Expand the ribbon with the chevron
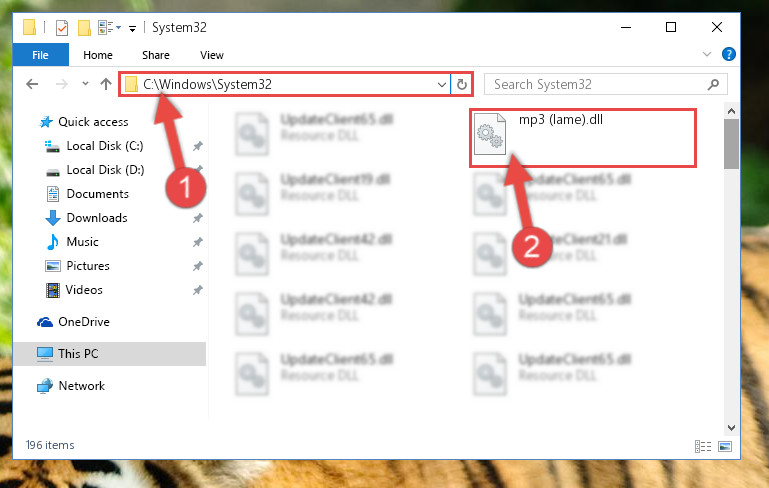769x488 pixels. coord(707,54)
